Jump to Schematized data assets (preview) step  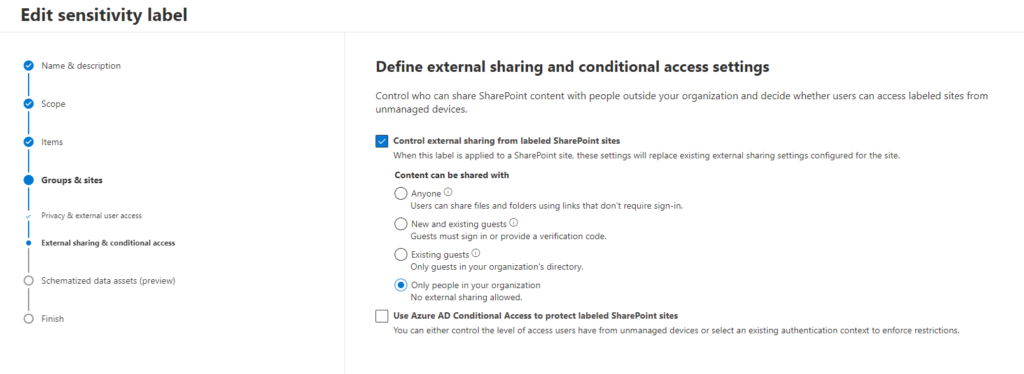click(x=108, y=281)
